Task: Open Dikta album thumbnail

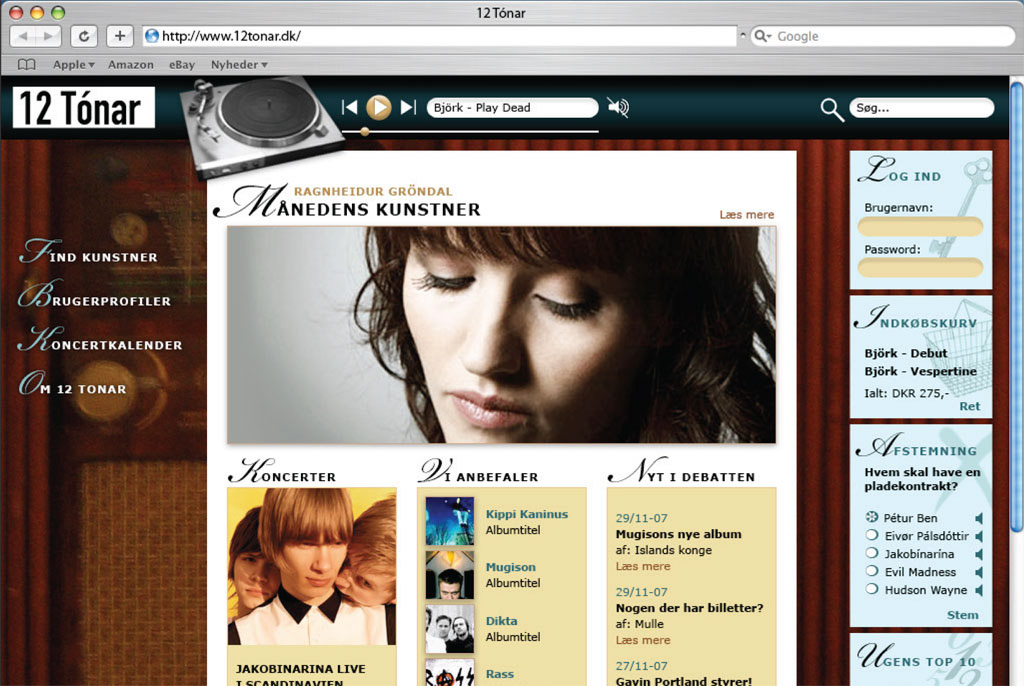Action: [x=450, y=629]
